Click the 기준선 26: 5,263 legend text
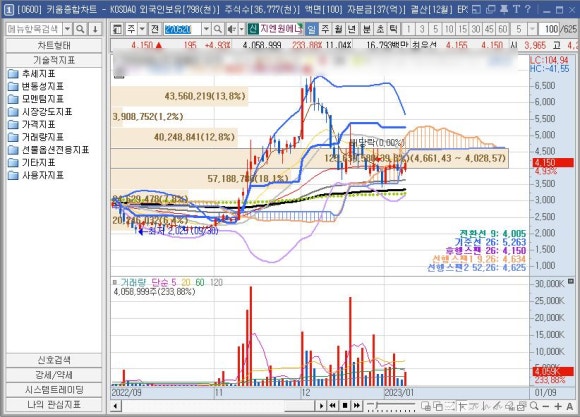Viewport: 580px width, 417px height. pos(490,242)
